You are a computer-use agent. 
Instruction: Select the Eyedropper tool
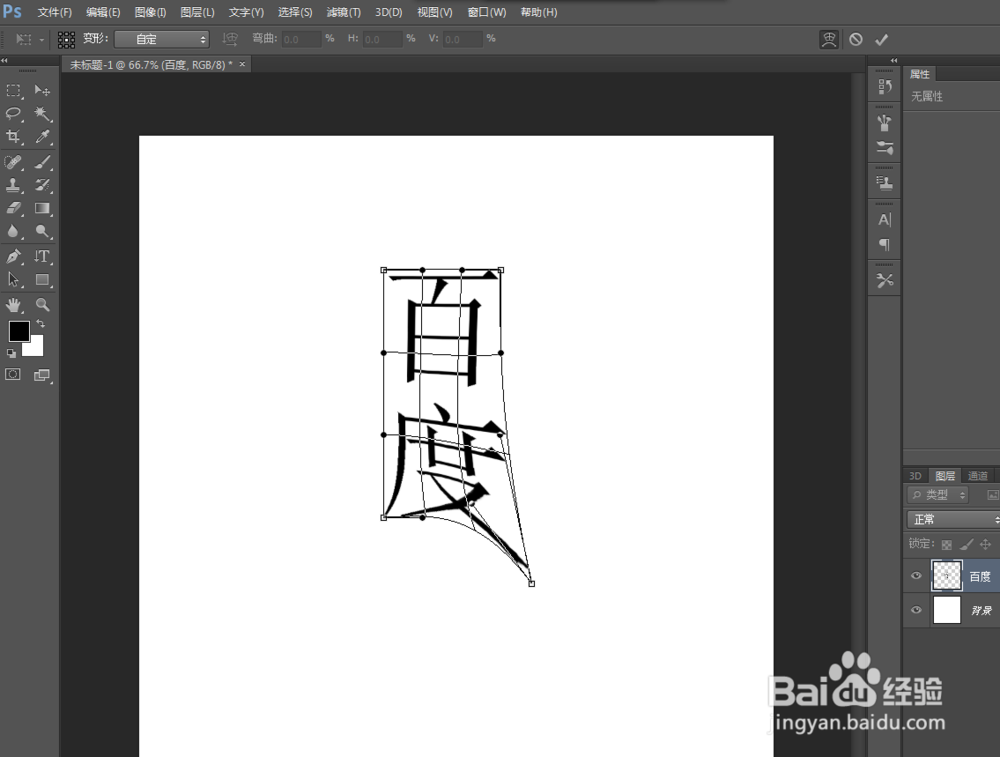coord(42,136)
